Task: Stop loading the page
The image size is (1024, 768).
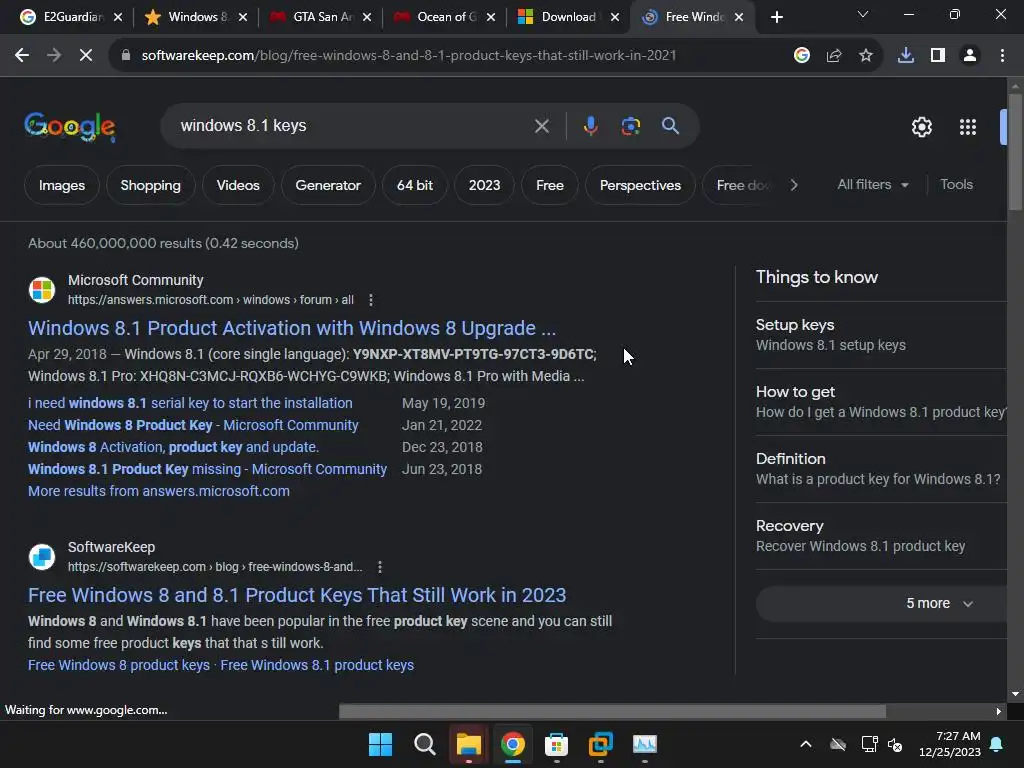Action: click(86, 56)
